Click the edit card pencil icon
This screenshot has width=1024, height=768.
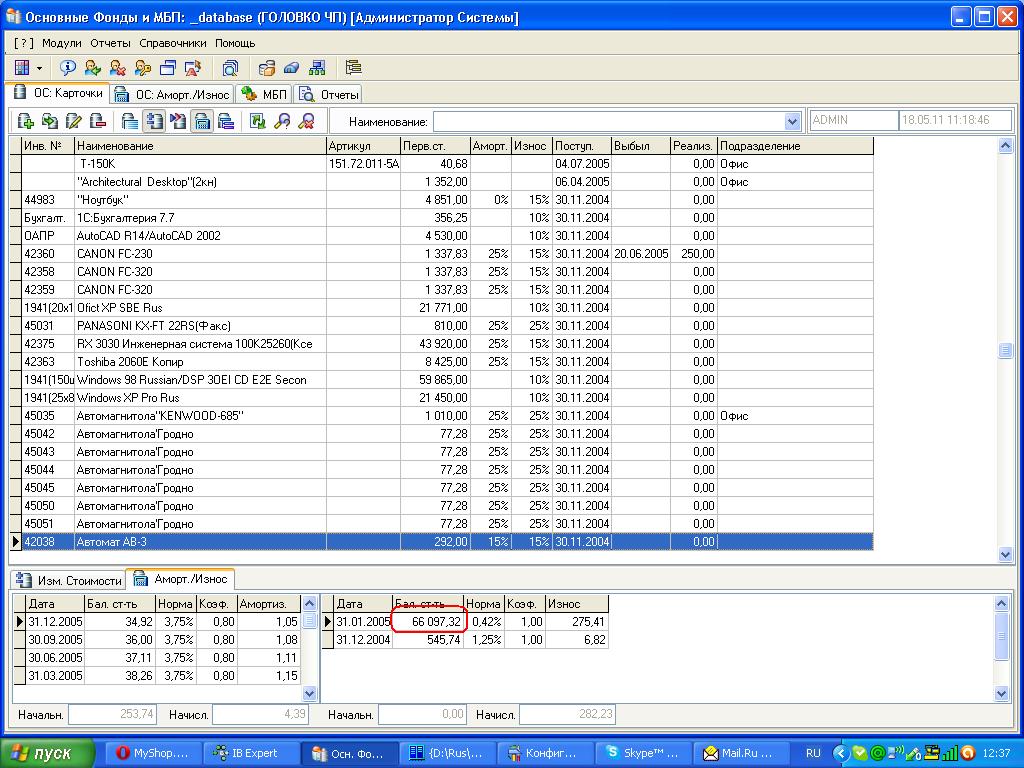coord(74,121)
